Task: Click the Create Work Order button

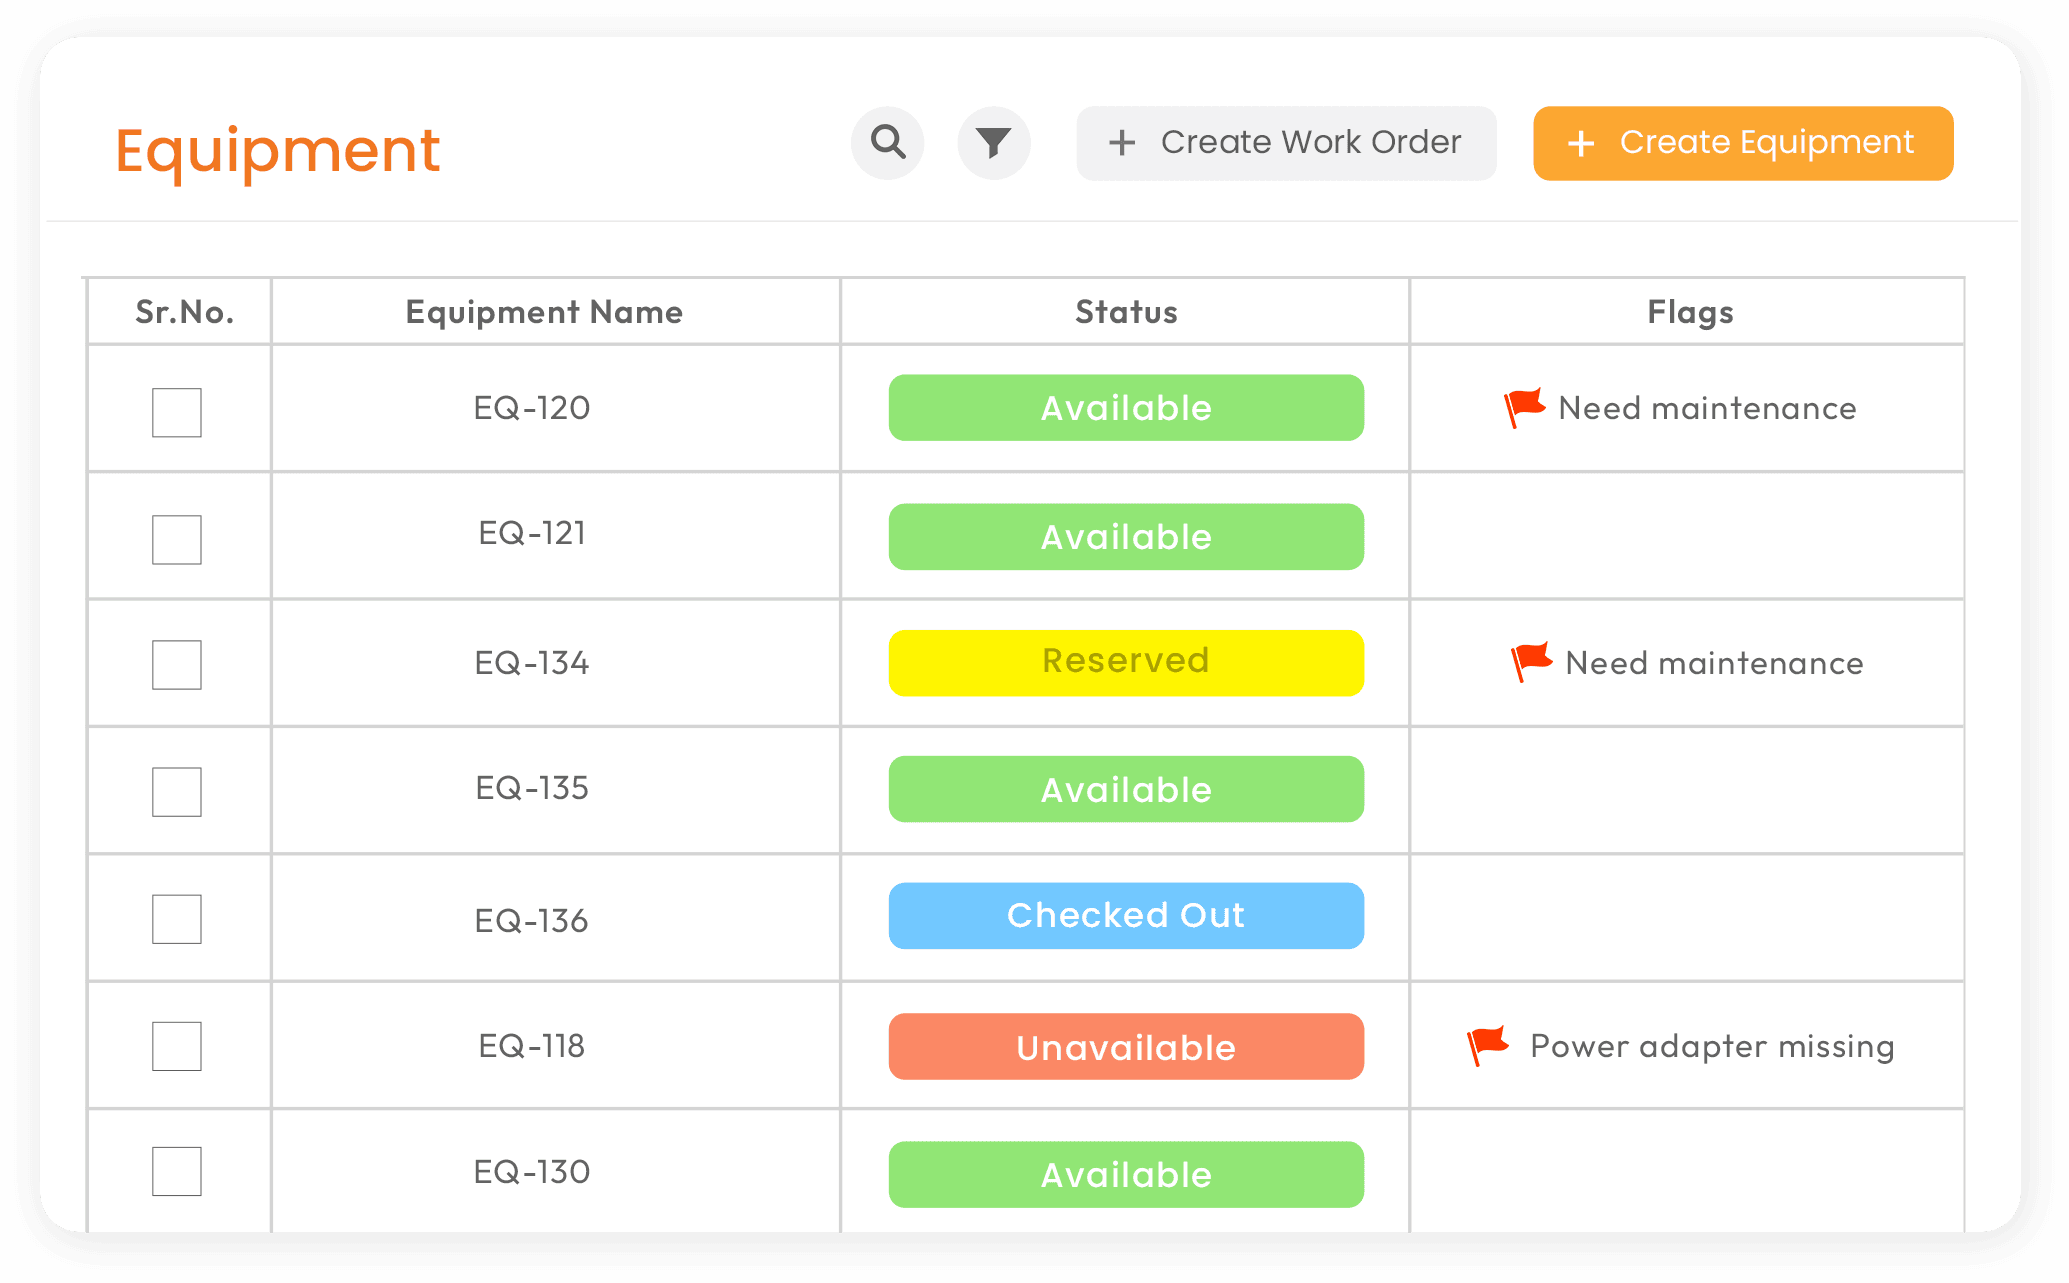Action: point(1286,143)
